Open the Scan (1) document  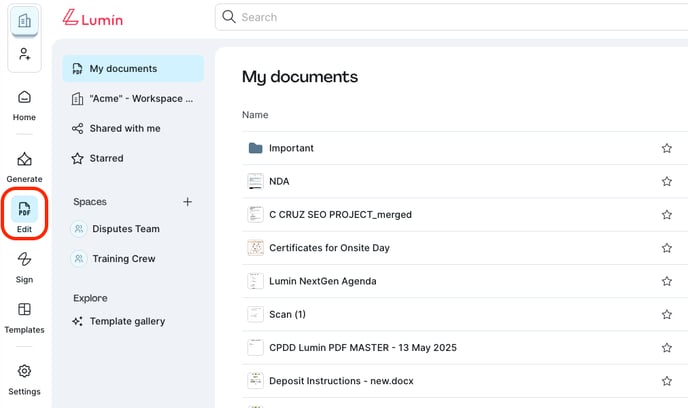click(287, 315)
